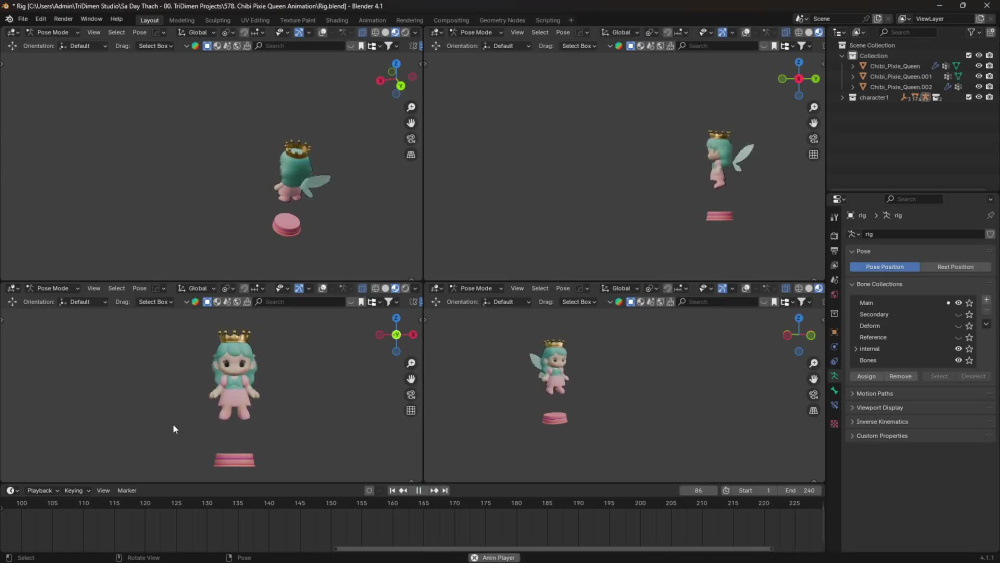Switch to the Sculpting workspace tab
This screenshot has width=1000, height=563.
coord(217,20)
